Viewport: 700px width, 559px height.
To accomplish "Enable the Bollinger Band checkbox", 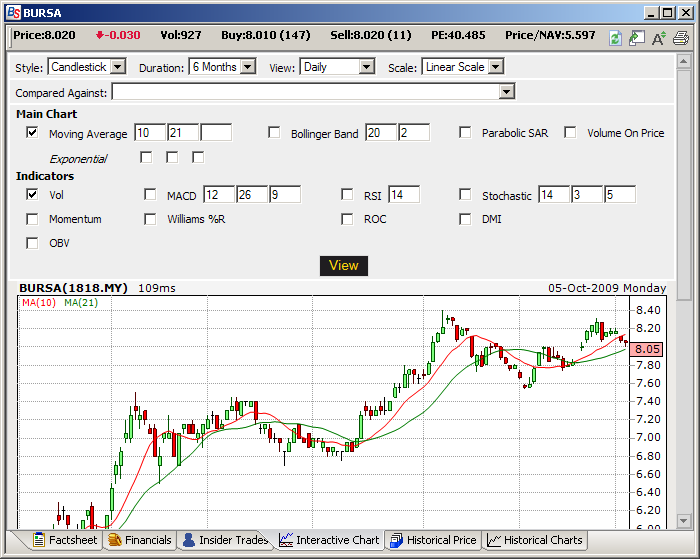I will [274, 133].
